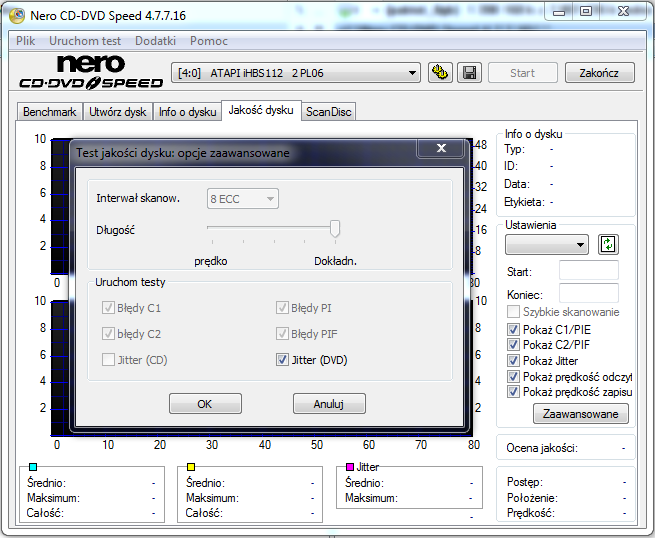Image resolution: width=655 pixels, height=538 pixels.
Task: Switch to the Benchmark tab
Action: (x=50, y=112)
